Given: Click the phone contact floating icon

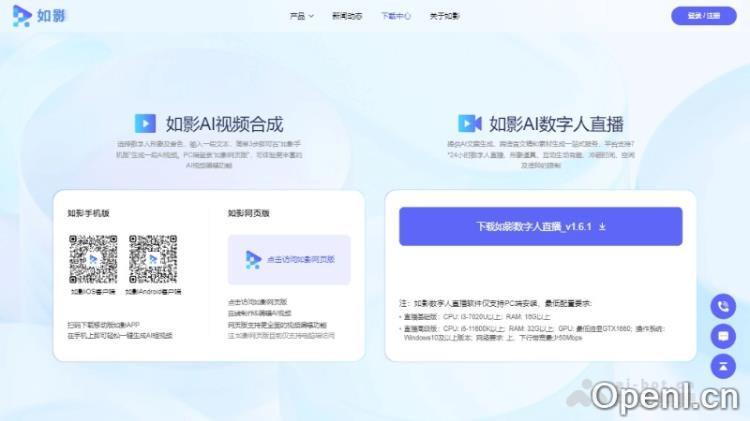Looking at the screenshot, I should 723,306.
